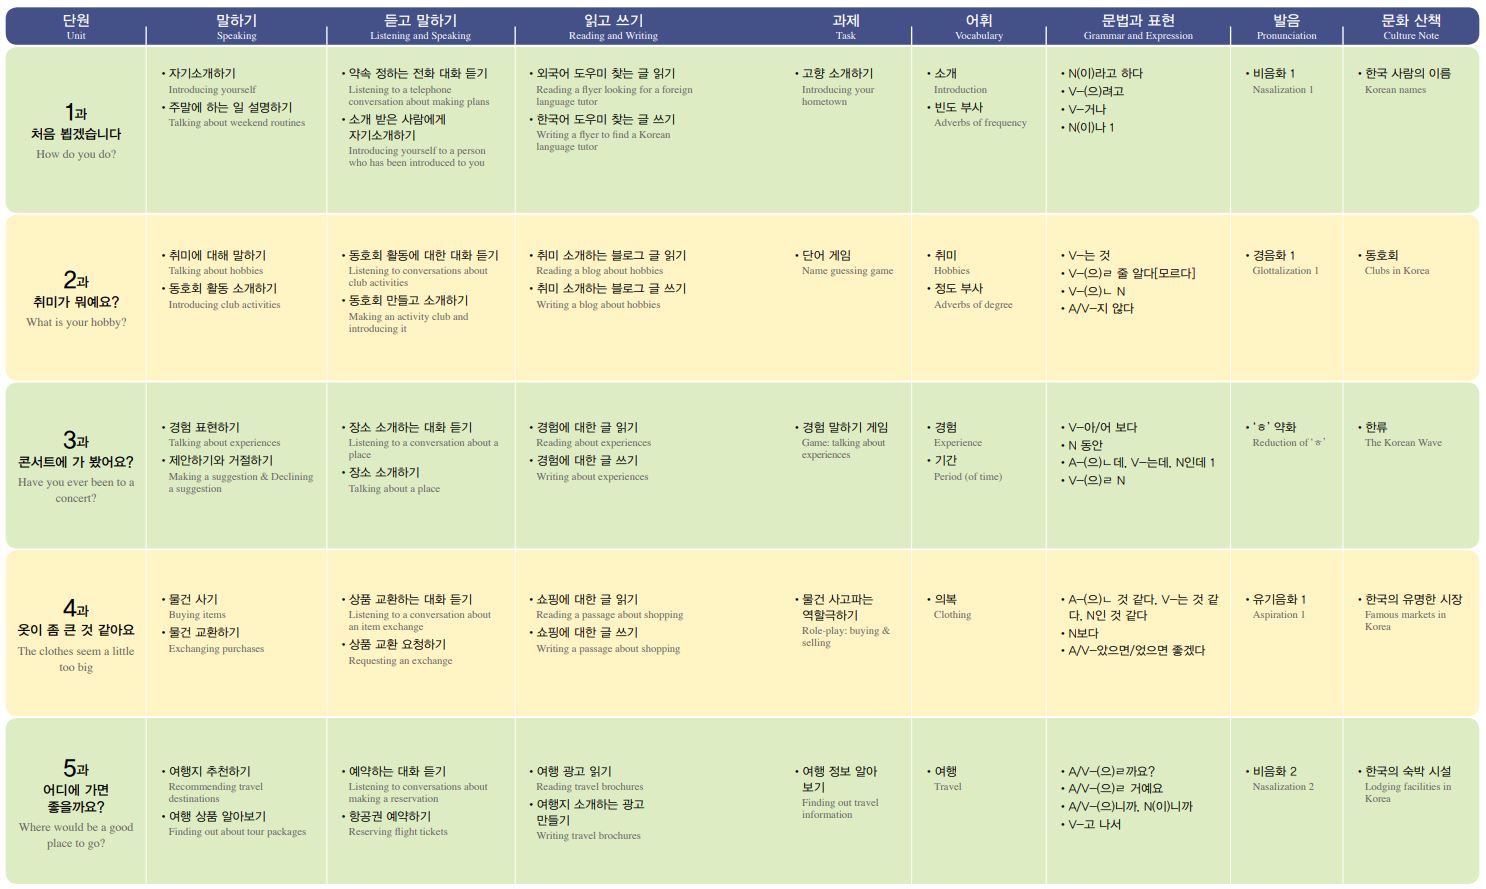Viewport: 1486px width, 889px height.
Task: Click the "말하기 Speaking" column header
Action: (236, 27)
